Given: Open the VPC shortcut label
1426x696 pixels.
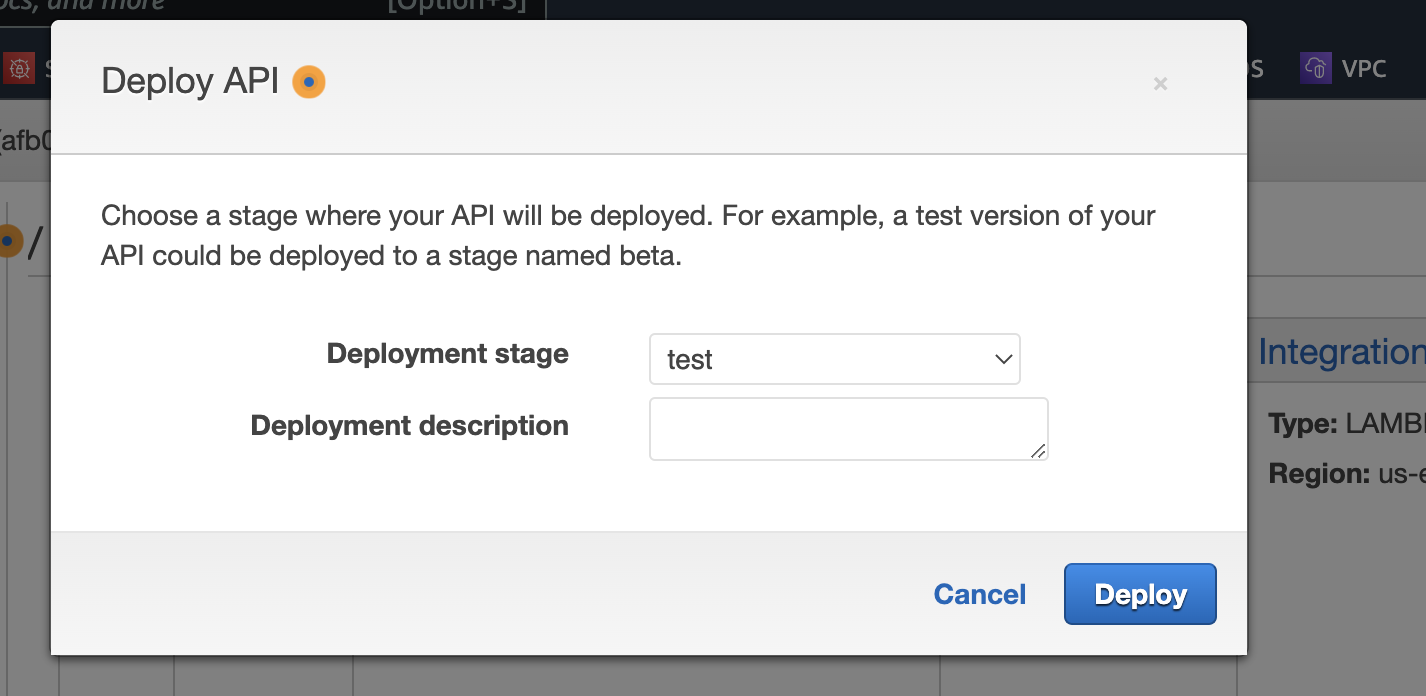Looking at the screenshot, I should click(1364, 68).
